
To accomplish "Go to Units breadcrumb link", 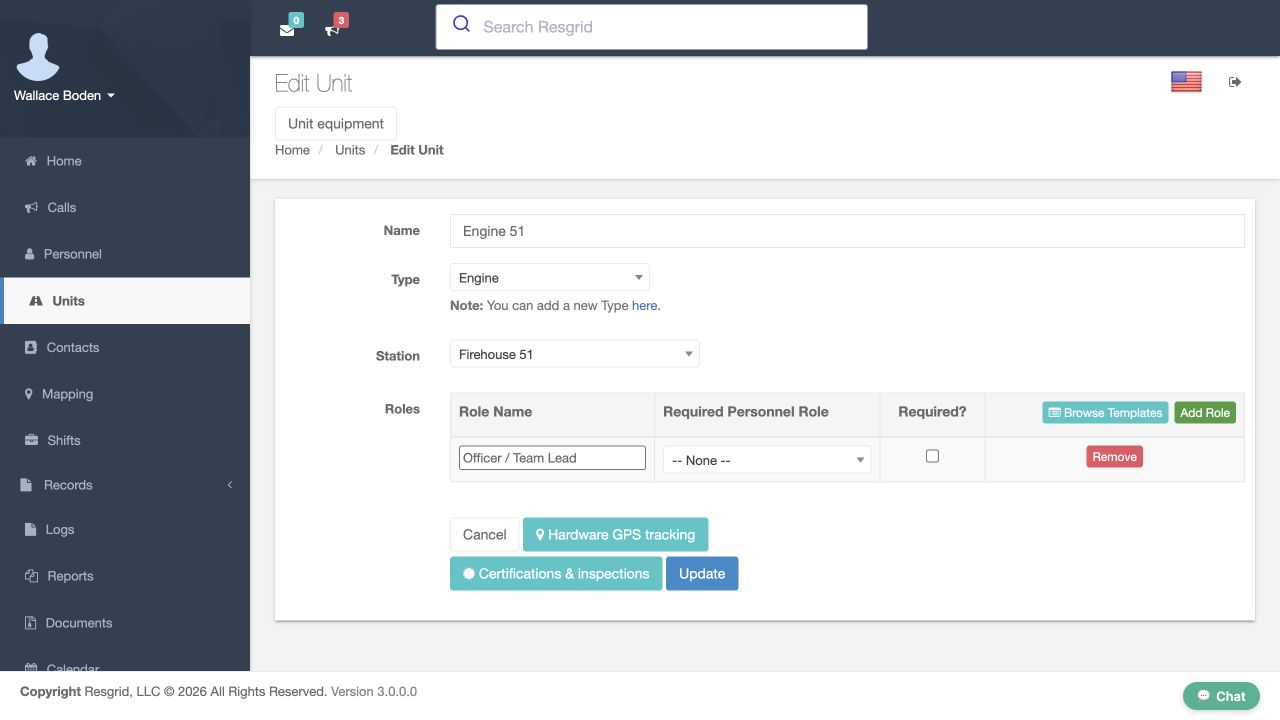I will click(x=350, y=150).
